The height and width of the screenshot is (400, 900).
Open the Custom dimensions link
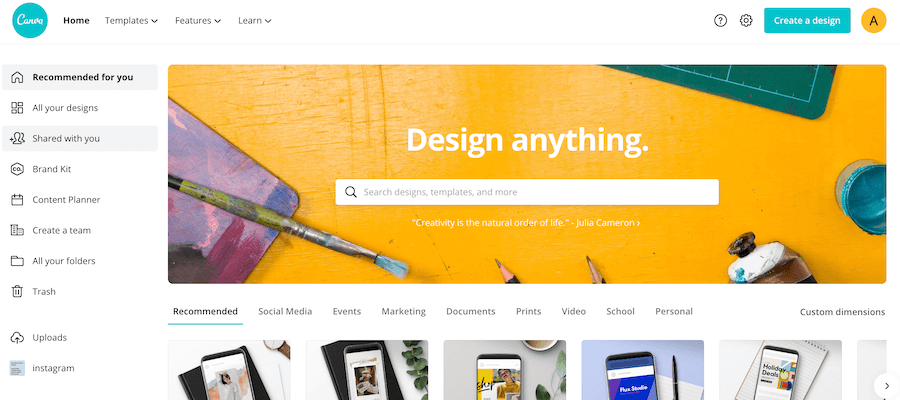pyautogui.click(x=843, y=312)
